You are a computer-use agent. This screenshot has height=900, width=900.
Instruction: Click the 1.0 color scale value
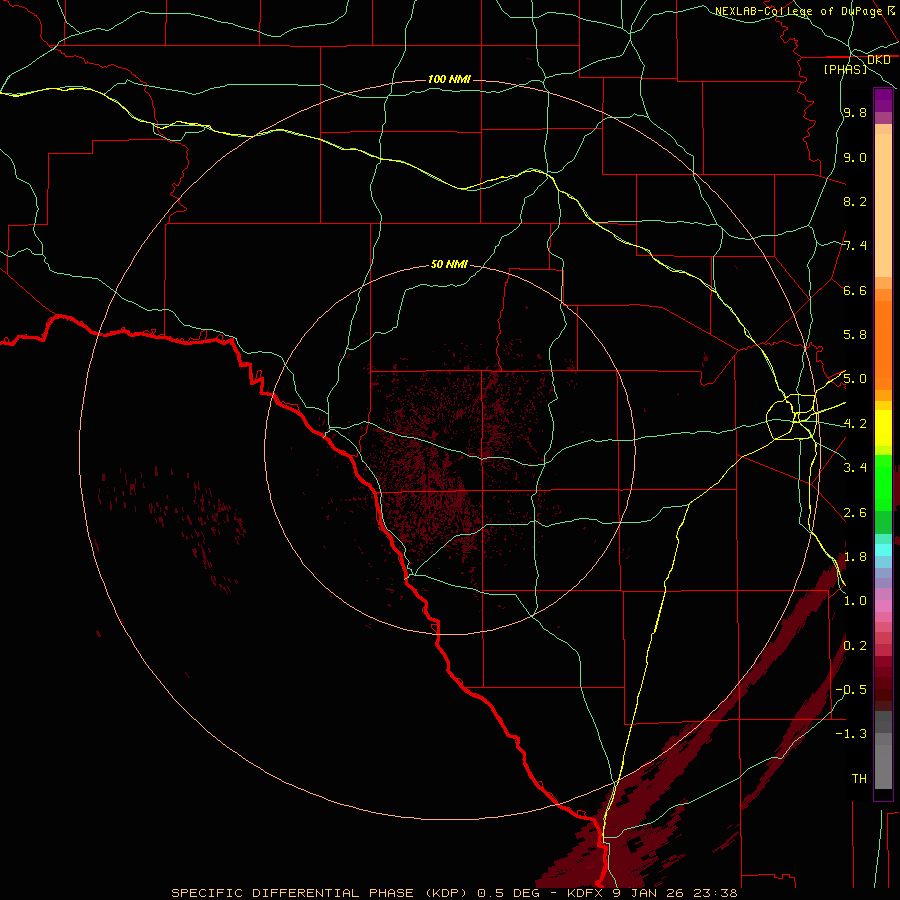[855, 601]
